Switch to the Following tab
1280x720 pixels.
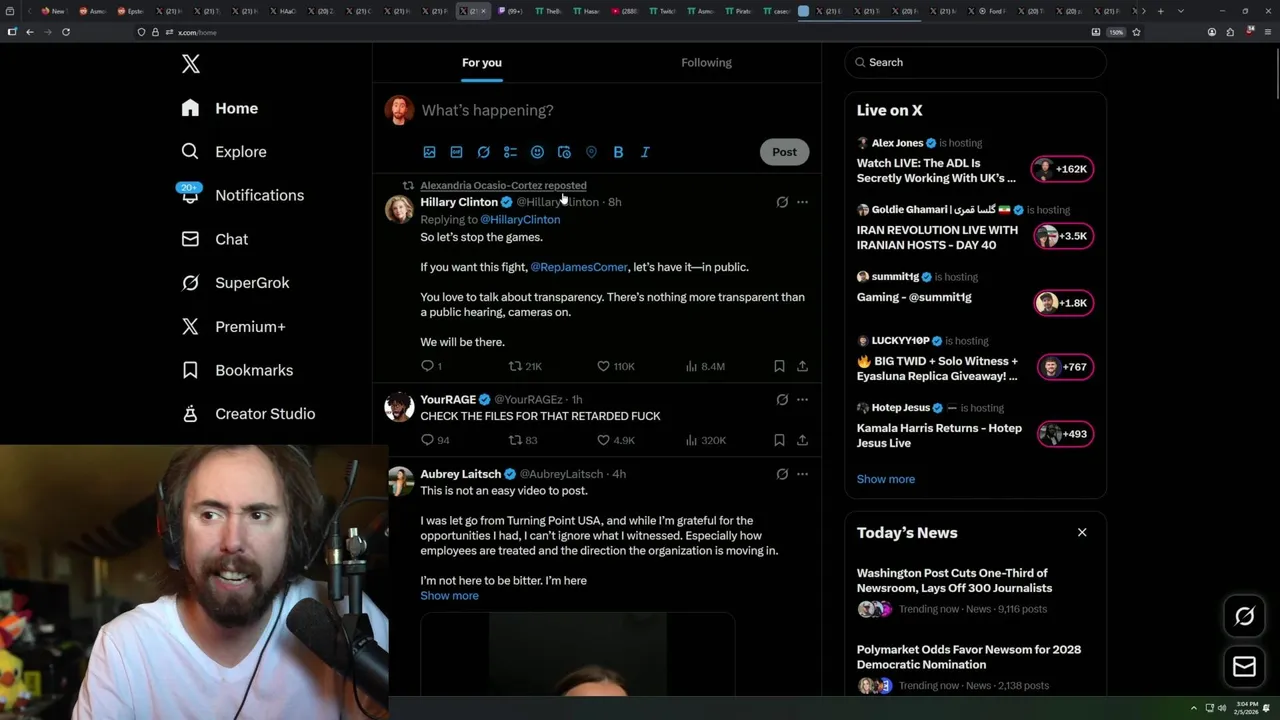[707, 63]
